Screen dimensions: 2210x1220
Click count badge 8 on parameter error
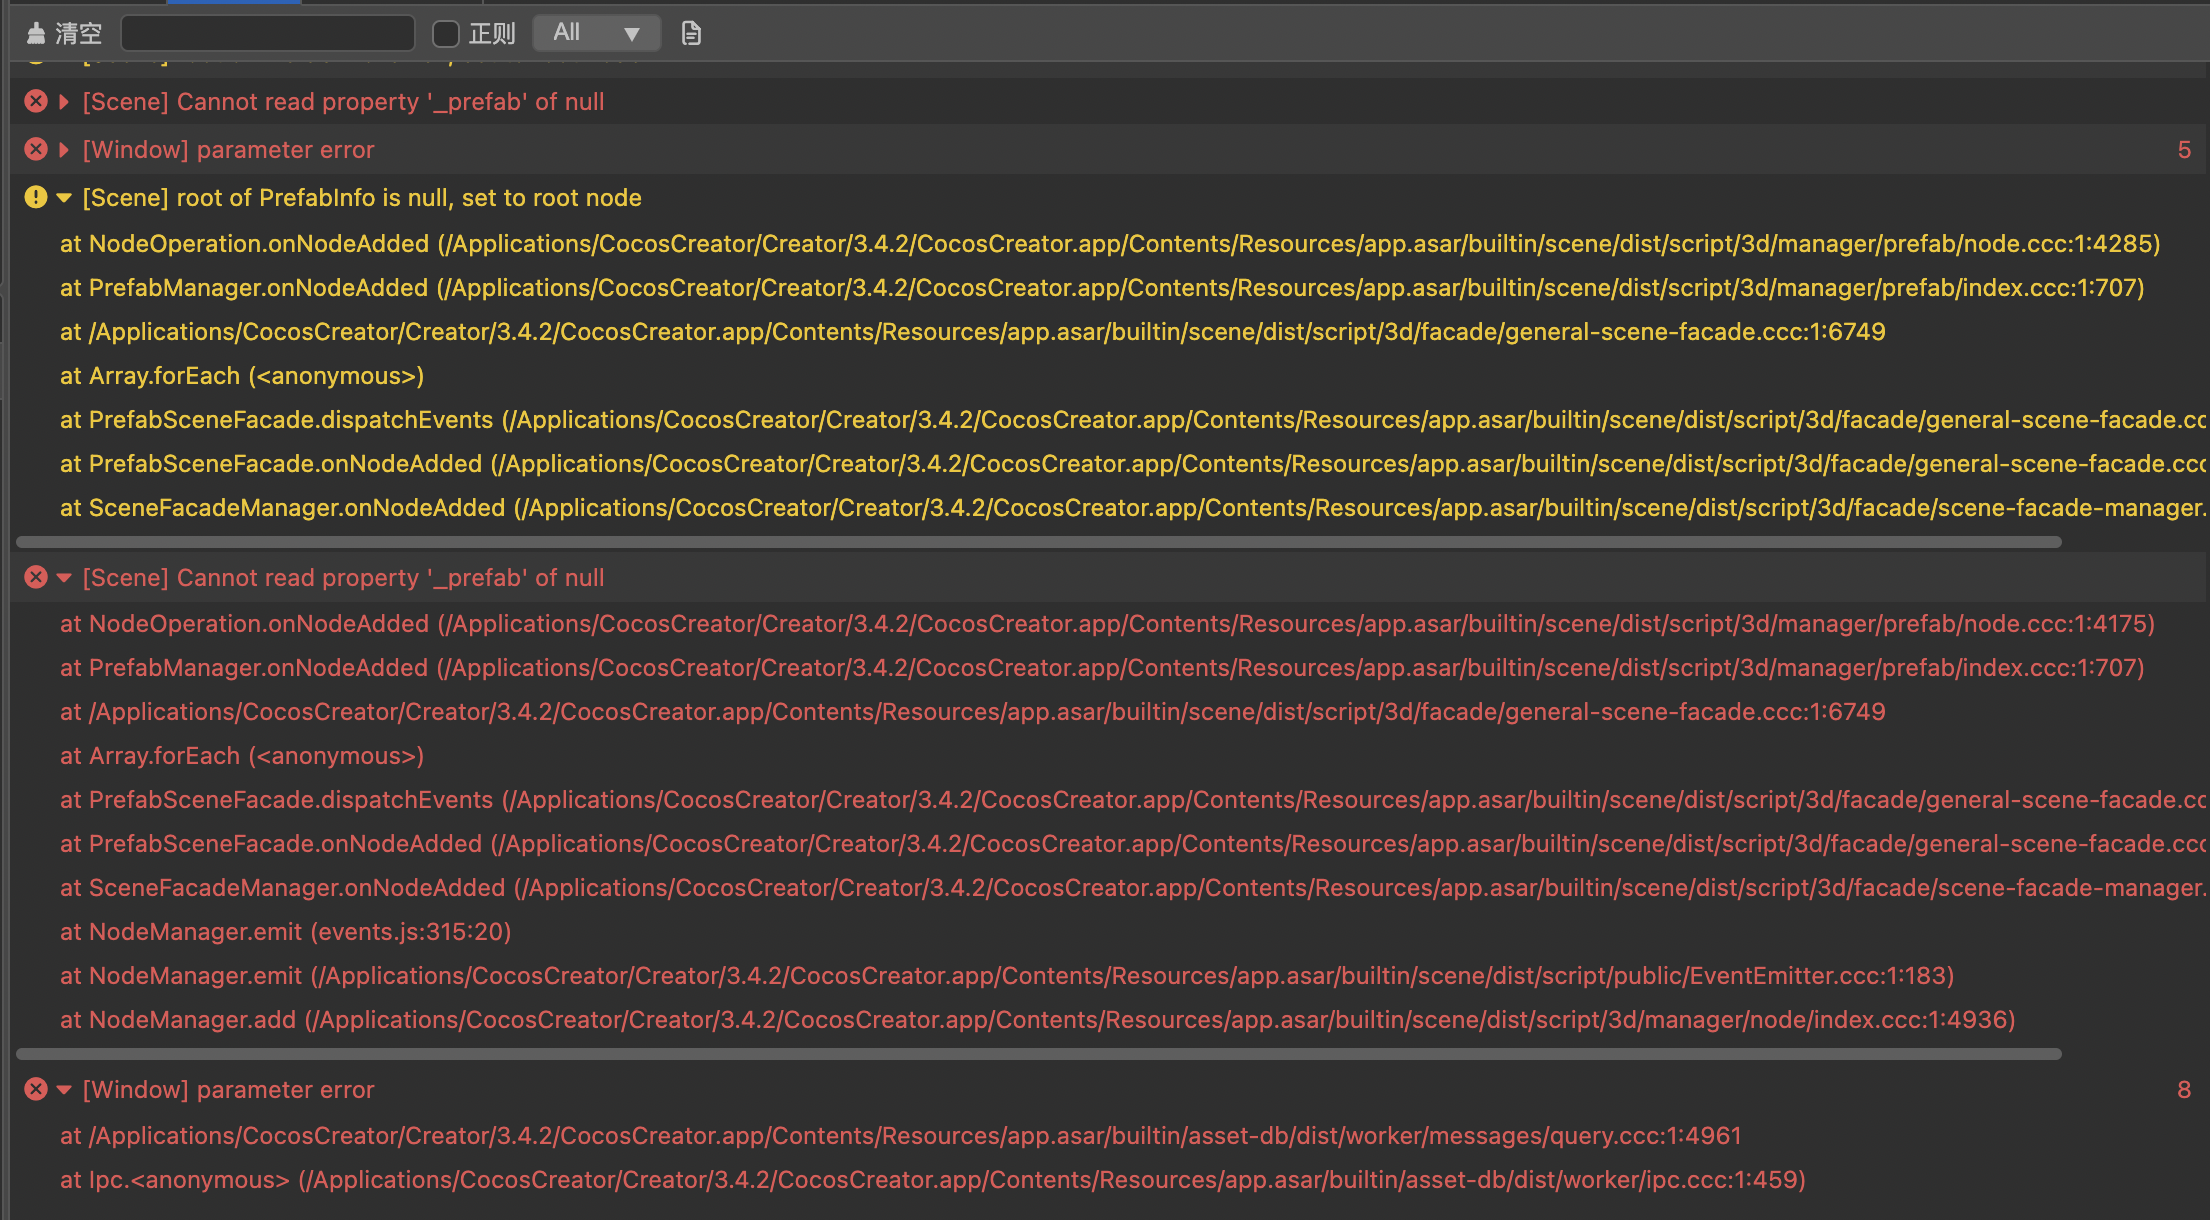pos(2184,1090)
